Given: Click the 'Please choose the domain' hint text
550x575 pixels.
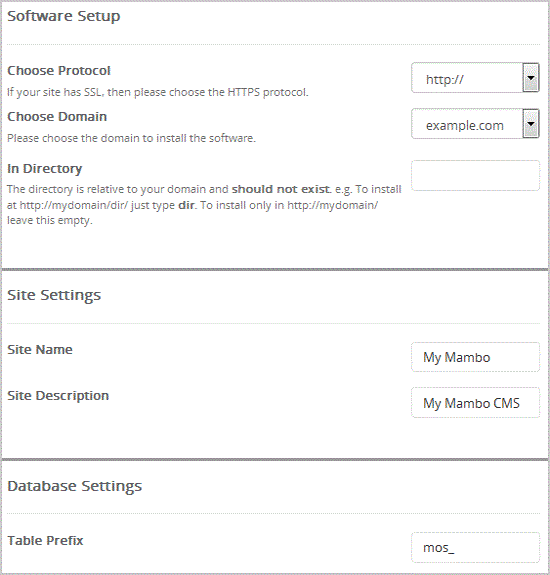Looking at the screenshot, I should (131, 138).
